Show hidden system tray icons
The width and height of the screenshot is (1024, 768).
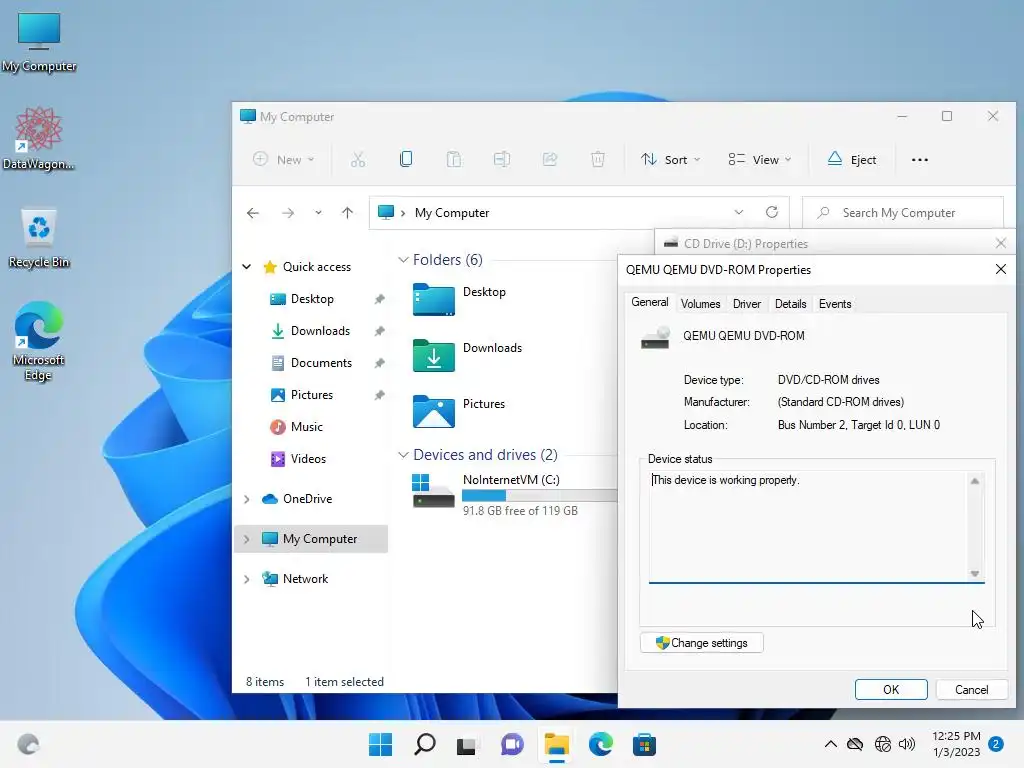point(831,744)
